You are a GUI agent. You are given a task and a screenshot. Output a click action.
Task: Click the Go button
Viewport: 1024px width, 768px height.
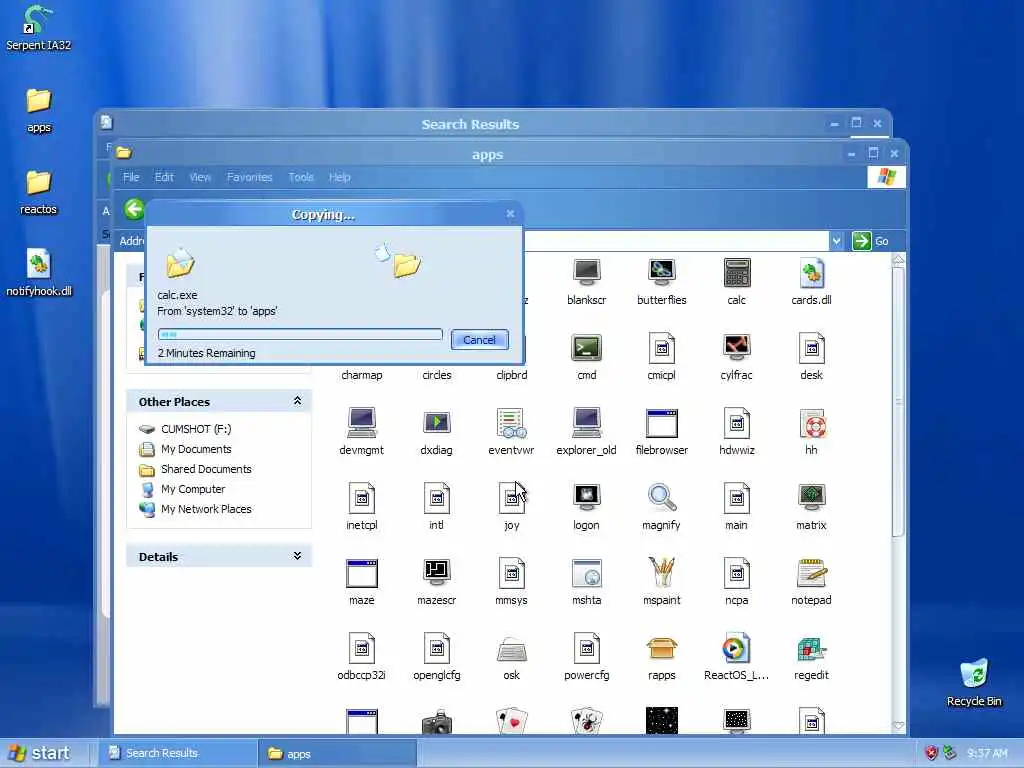click(871, 241)
